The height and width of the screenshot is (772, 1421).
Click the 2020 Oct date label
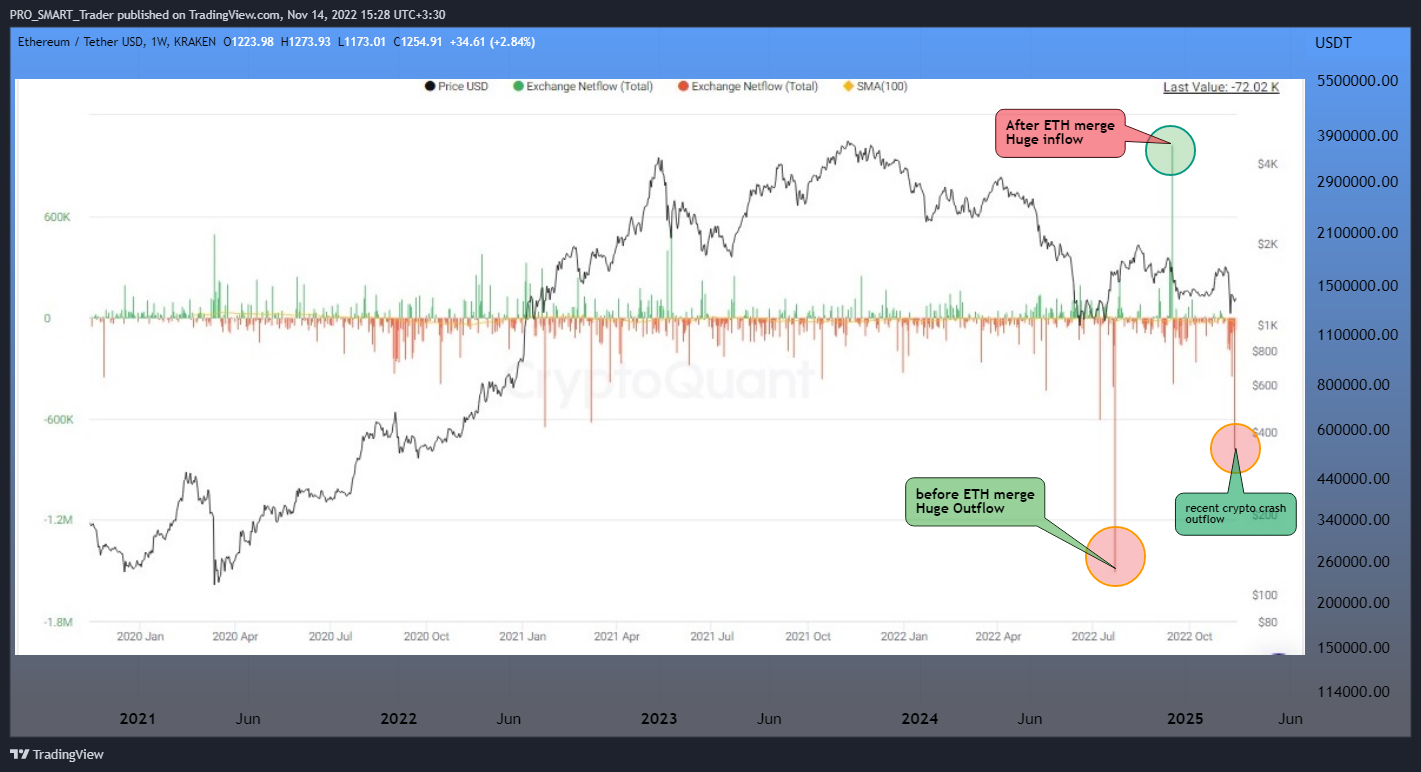coord(428,636)
